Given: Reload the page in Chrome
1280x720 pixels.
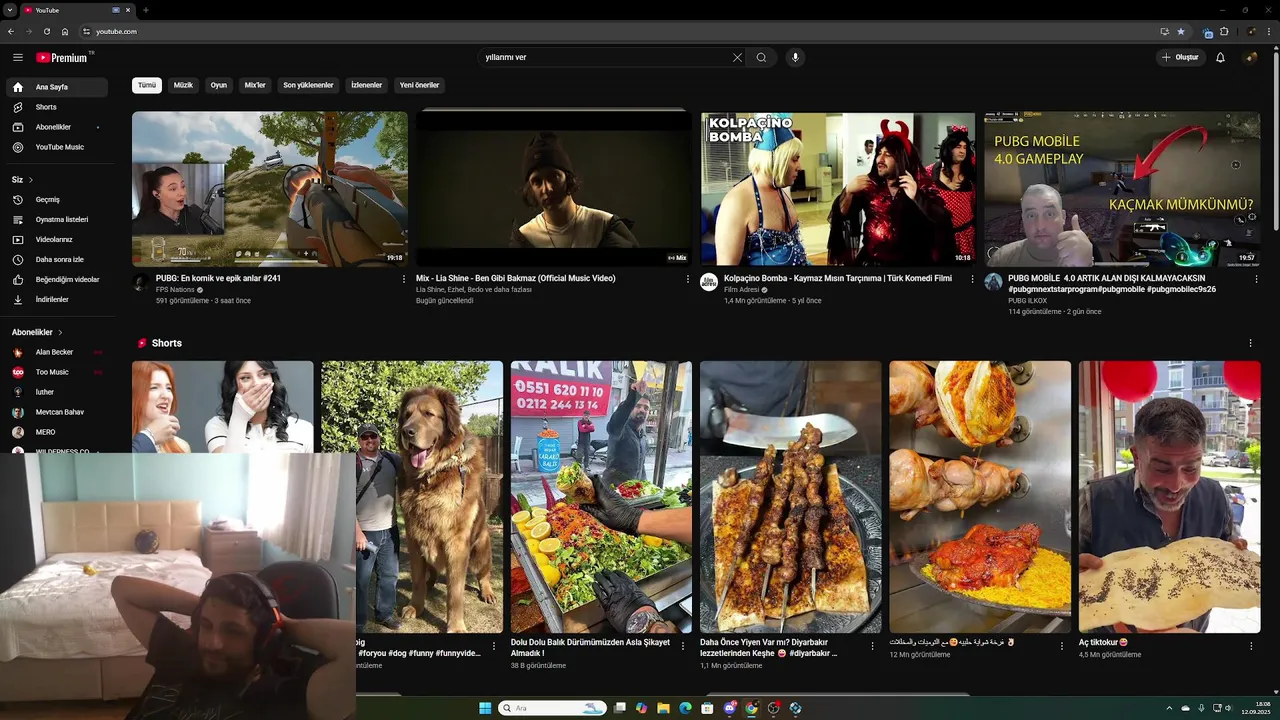Looking at the screenshot, I should pyautogui.click(x=46, y=31).
